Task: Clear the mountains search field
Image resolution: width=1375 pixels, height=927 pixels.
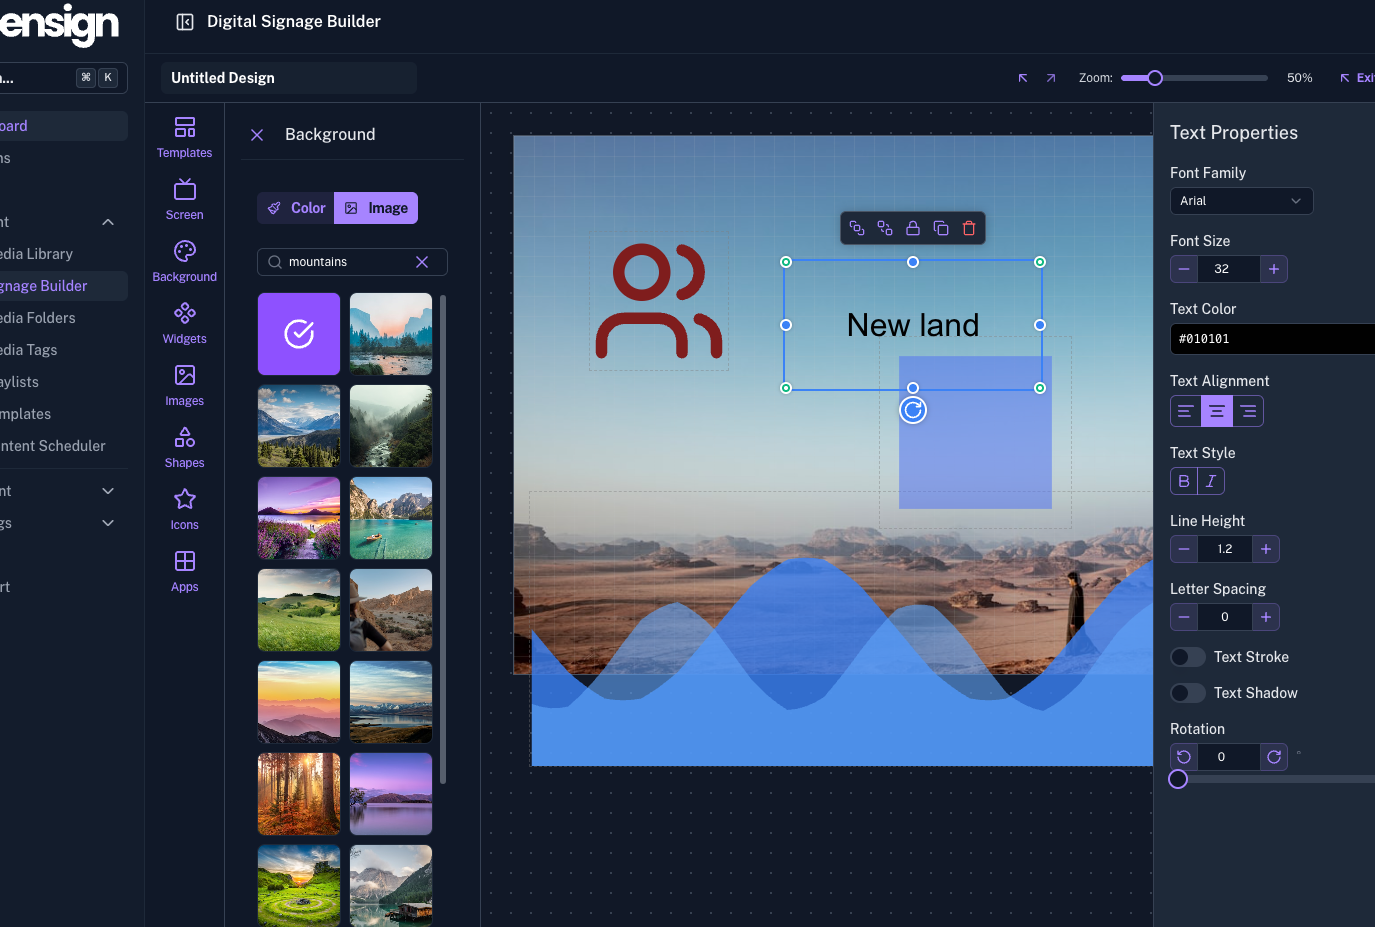Action: [421, 262]
